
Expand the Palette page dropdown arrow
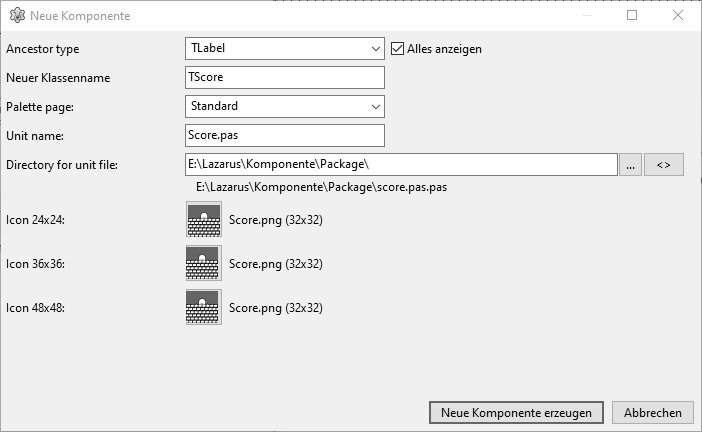376,107
